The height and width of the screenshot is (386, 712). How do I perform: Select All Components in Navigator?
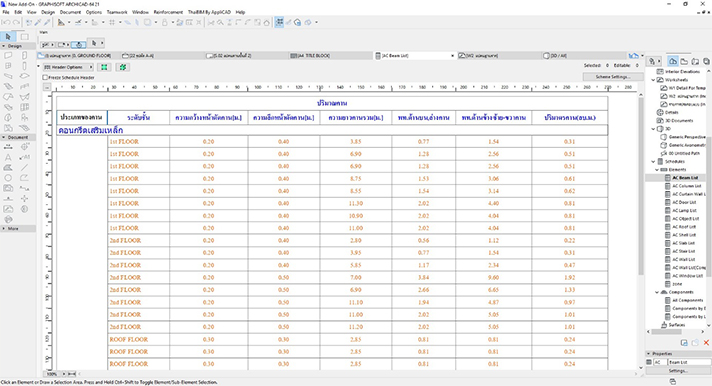click(x=687, y=301)
